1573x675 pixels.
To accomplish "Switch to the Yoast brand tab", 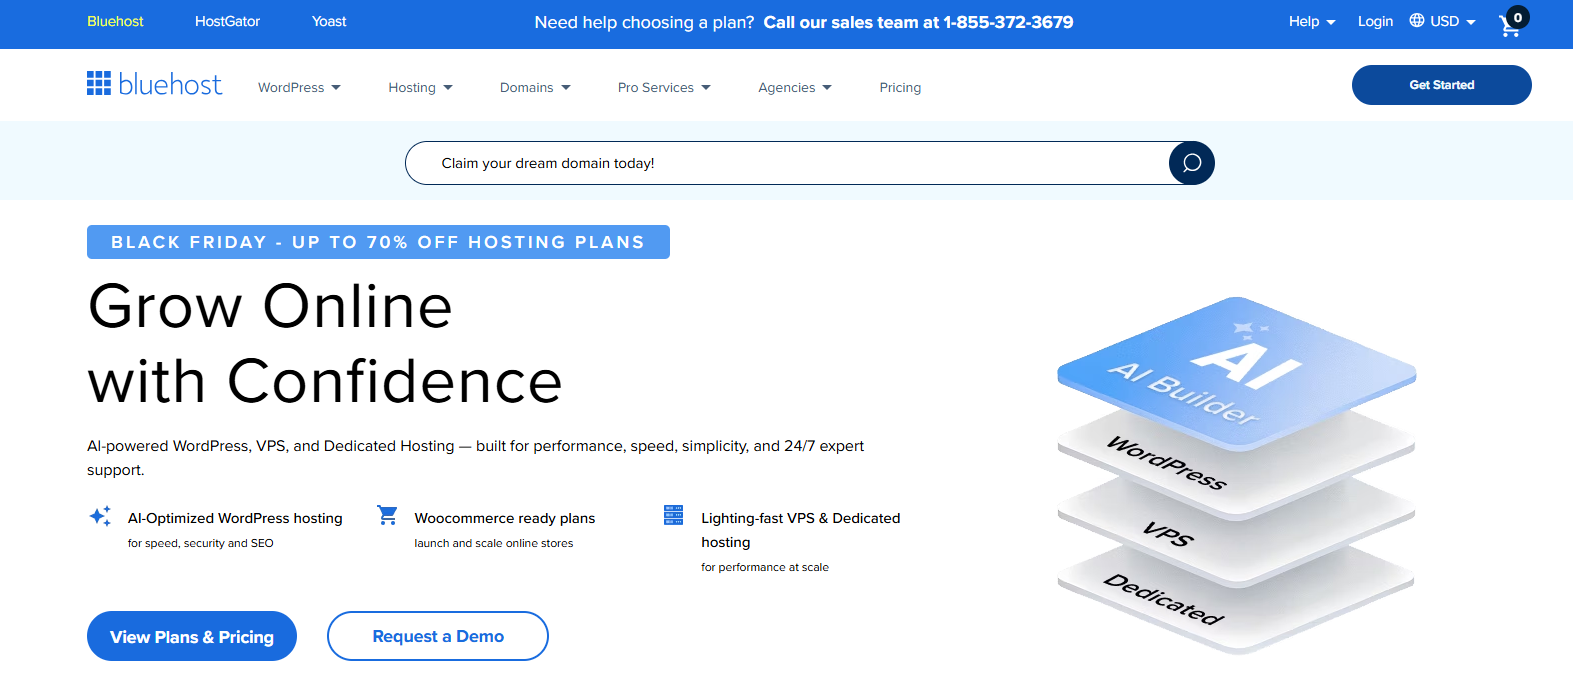I will [329, 21].
